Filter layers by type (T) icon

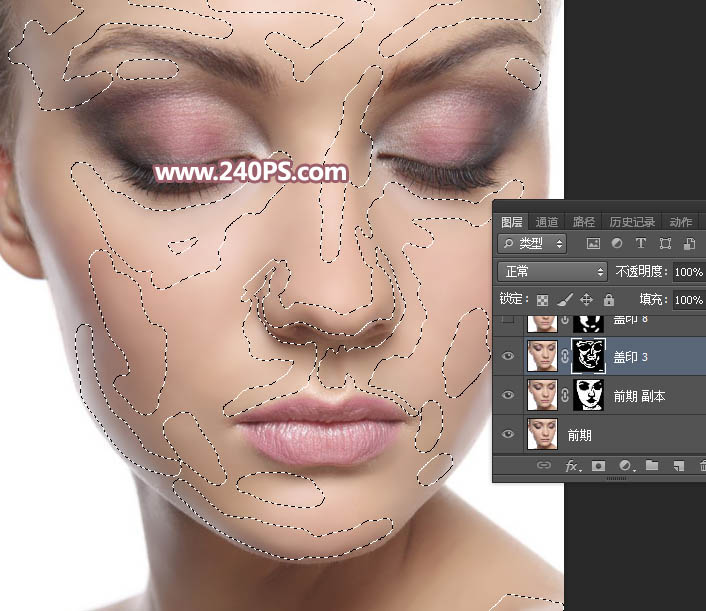pyautogui.click(x=641, y=244)
